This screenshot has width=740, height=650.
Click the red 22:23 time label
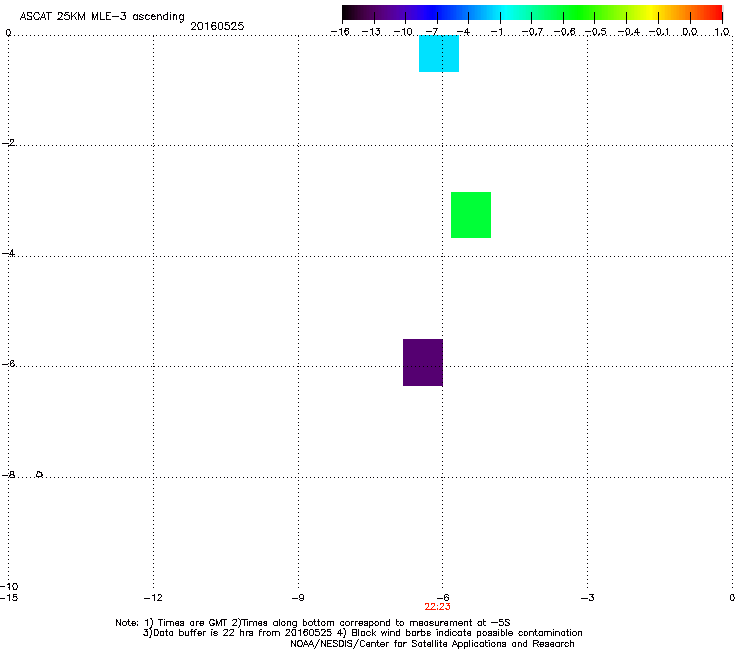point(437,607)
